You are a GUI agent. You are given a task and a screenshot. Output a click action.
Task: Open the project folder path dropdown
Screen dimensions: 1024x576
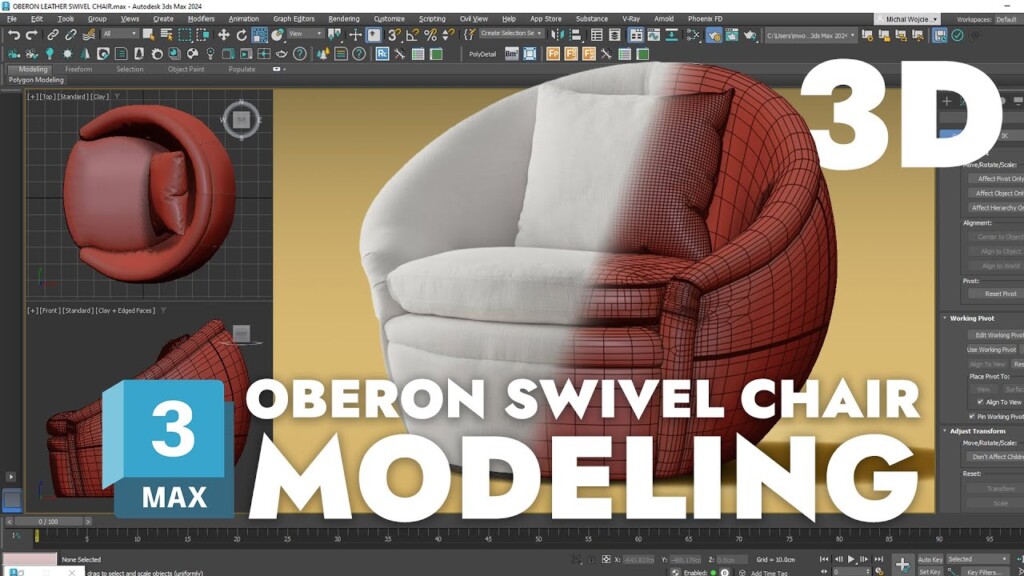pyautogui.click(x=810, y=35)
